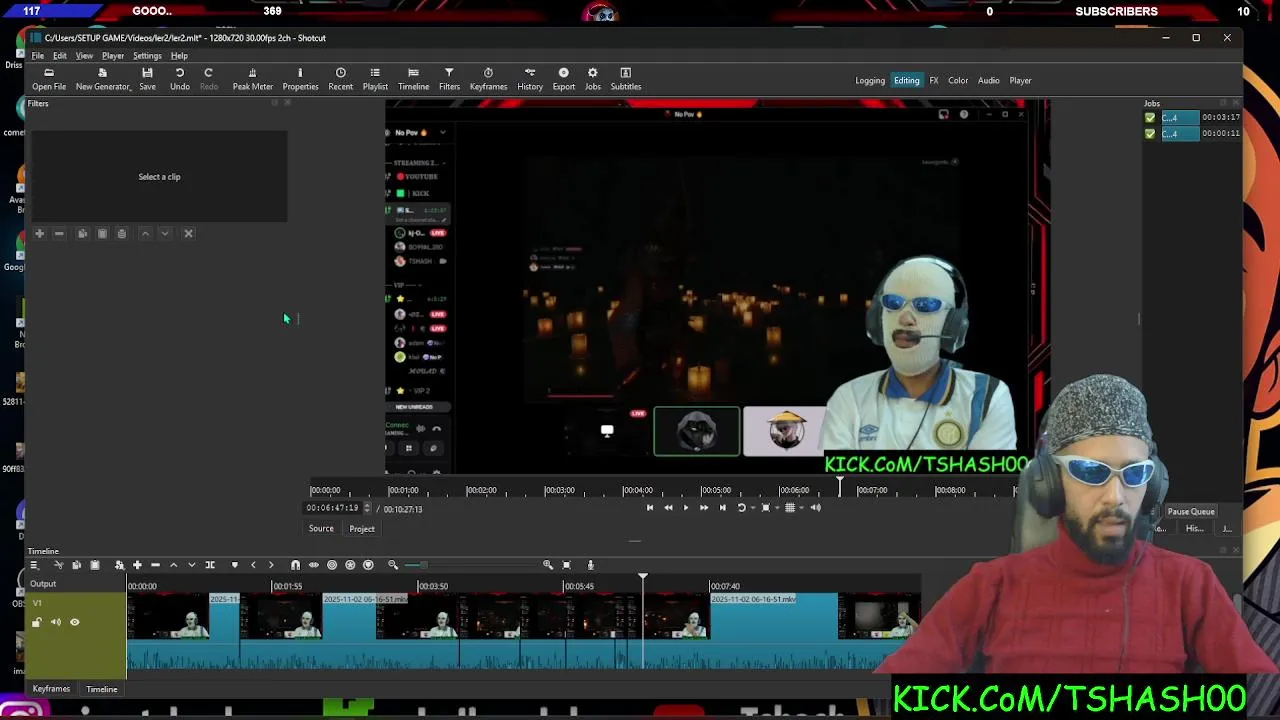Viewport: 1280px width, 720px height.
Task: Open the Export panel
Action: 564,79
